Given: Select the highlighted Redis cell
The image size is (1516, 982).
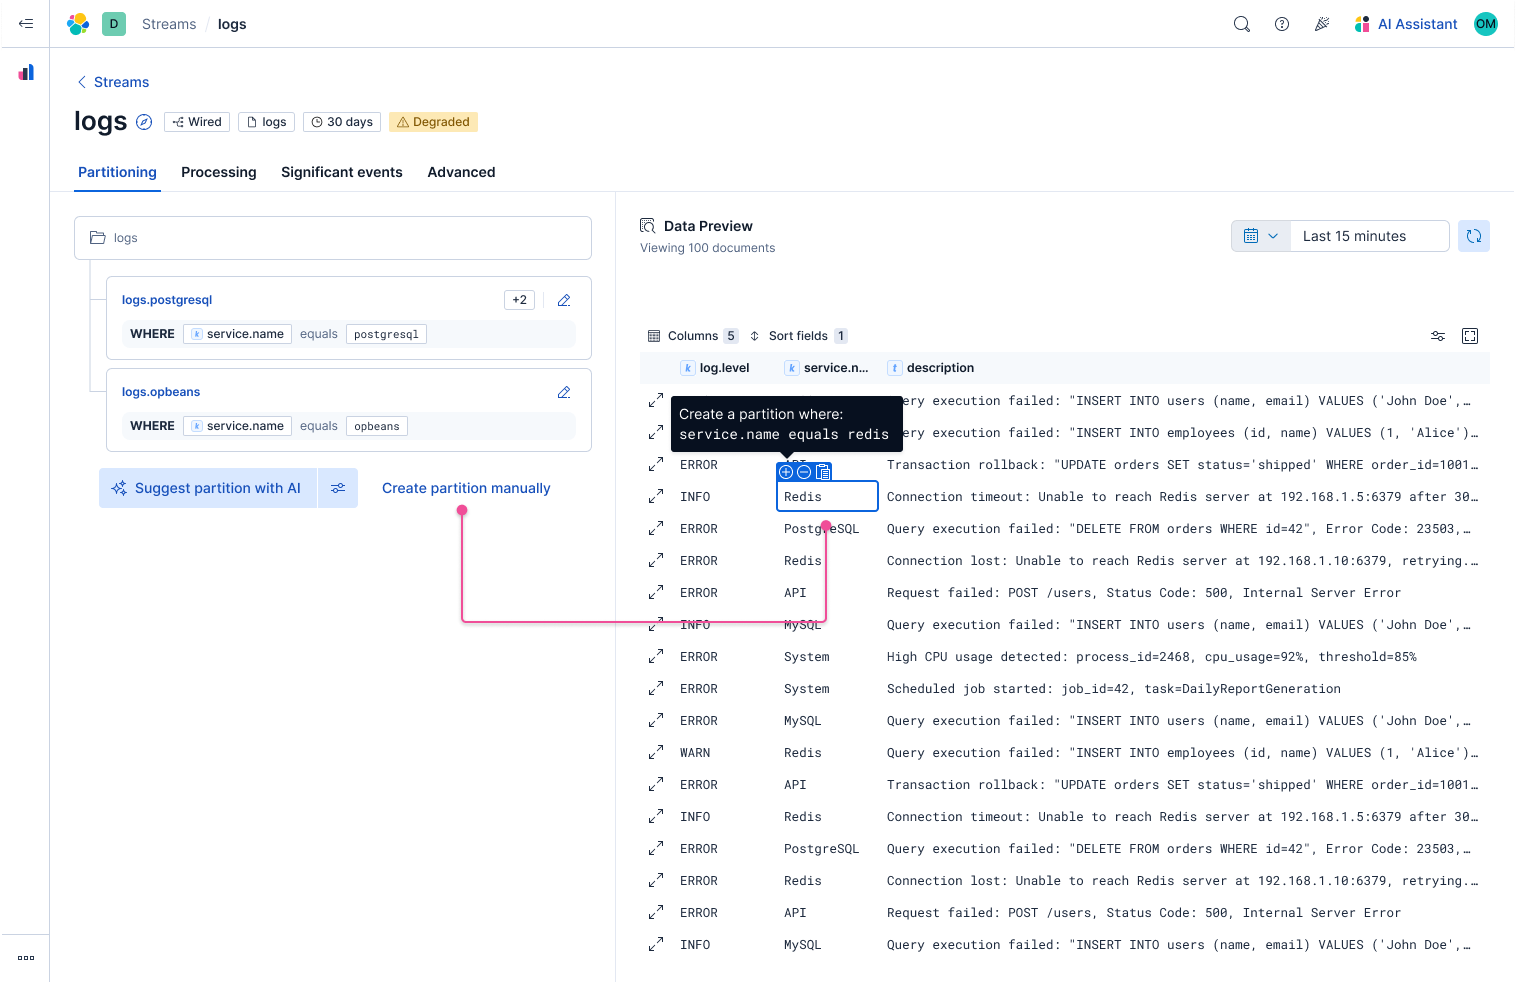Looking at the screenshot, I should click(x=827, y=497).
